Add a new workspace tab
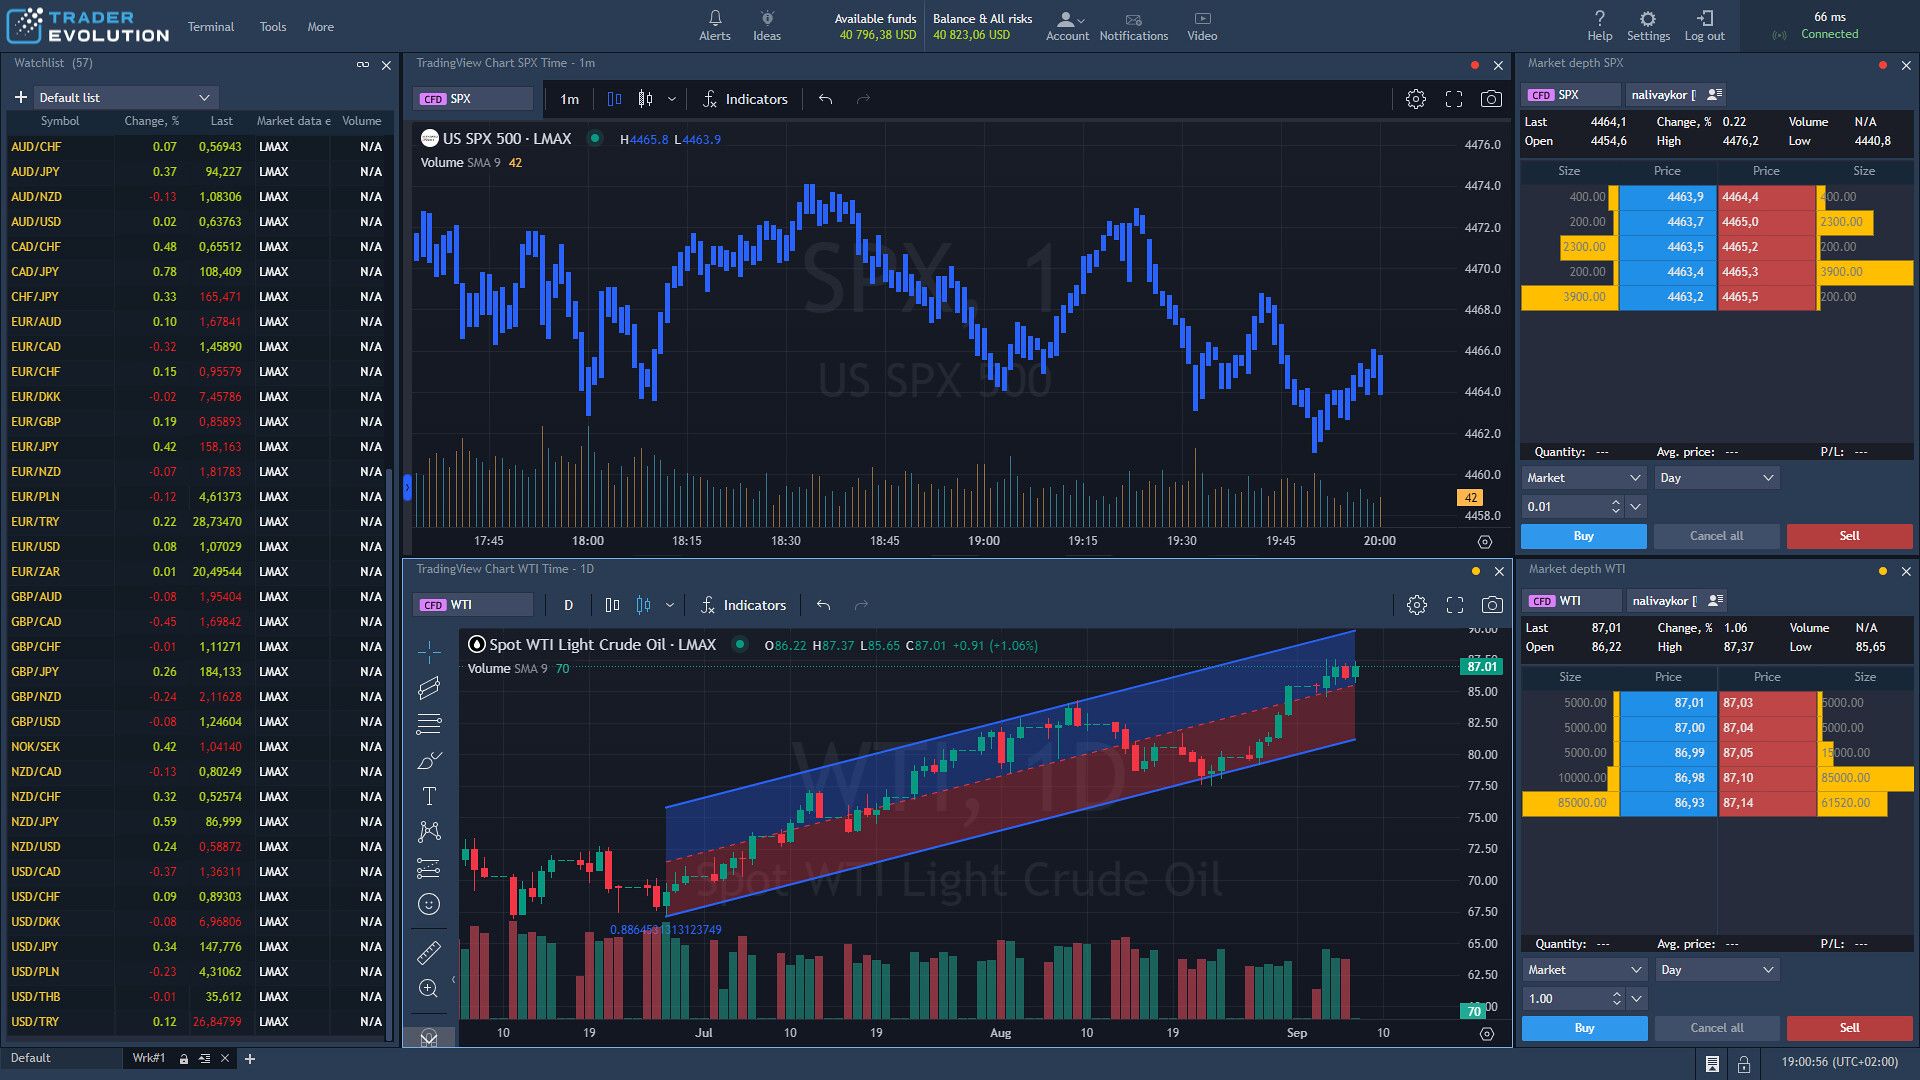This screenshot has height=1080, width=1920. tap(250, 1059)
